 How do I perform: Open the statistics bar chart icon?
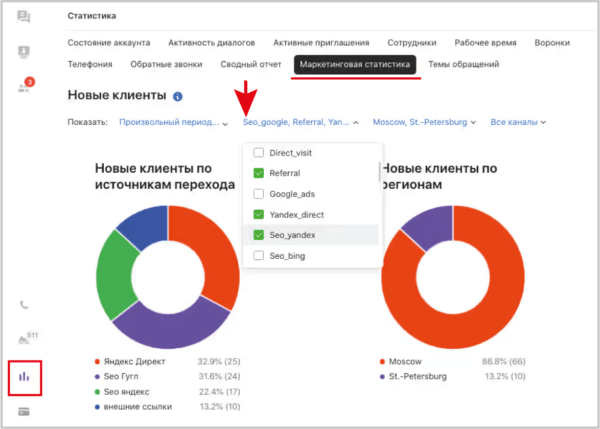[24, 377]
